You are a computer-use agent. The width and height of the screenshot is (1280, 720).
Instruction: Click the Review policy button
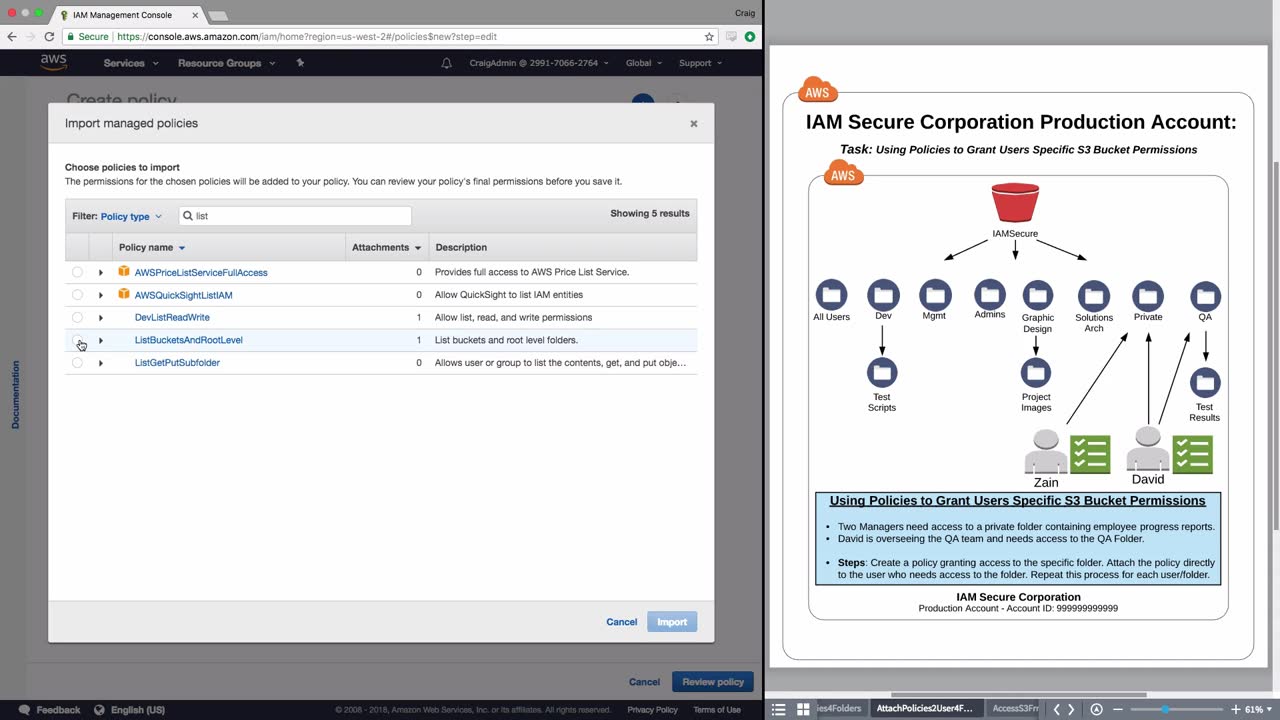point(713,682)
